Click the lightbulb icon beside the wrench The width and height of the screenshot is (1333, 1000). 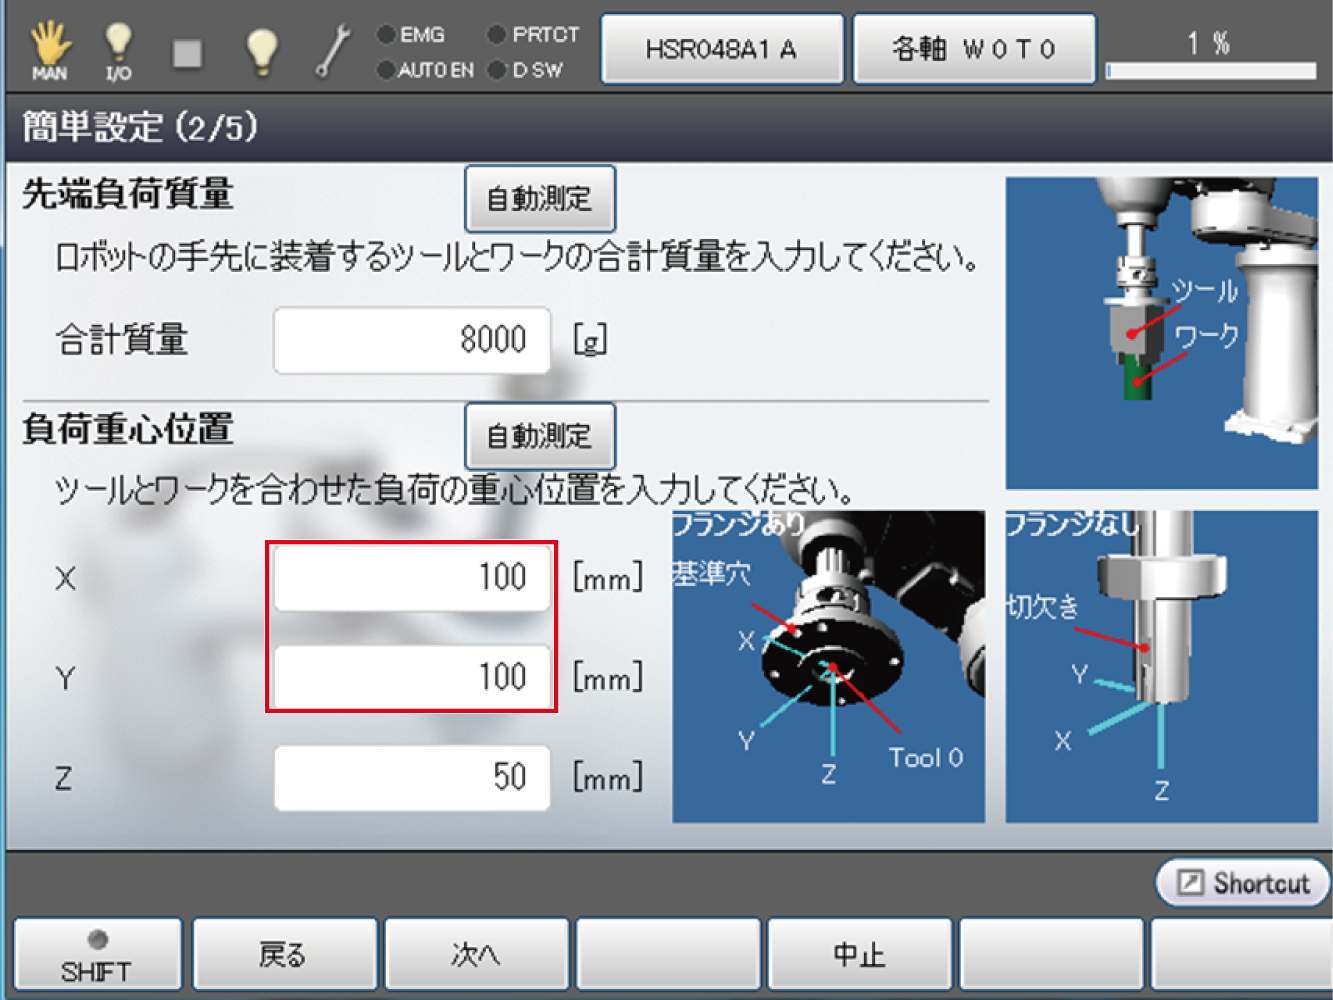261,50
